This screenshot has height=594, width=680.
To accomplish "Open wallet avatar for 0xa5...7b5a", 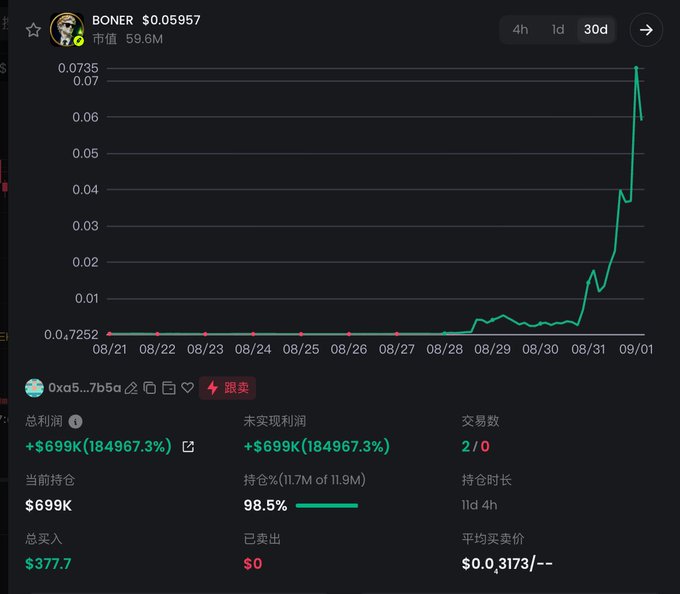I will click(x=34, y=388).
